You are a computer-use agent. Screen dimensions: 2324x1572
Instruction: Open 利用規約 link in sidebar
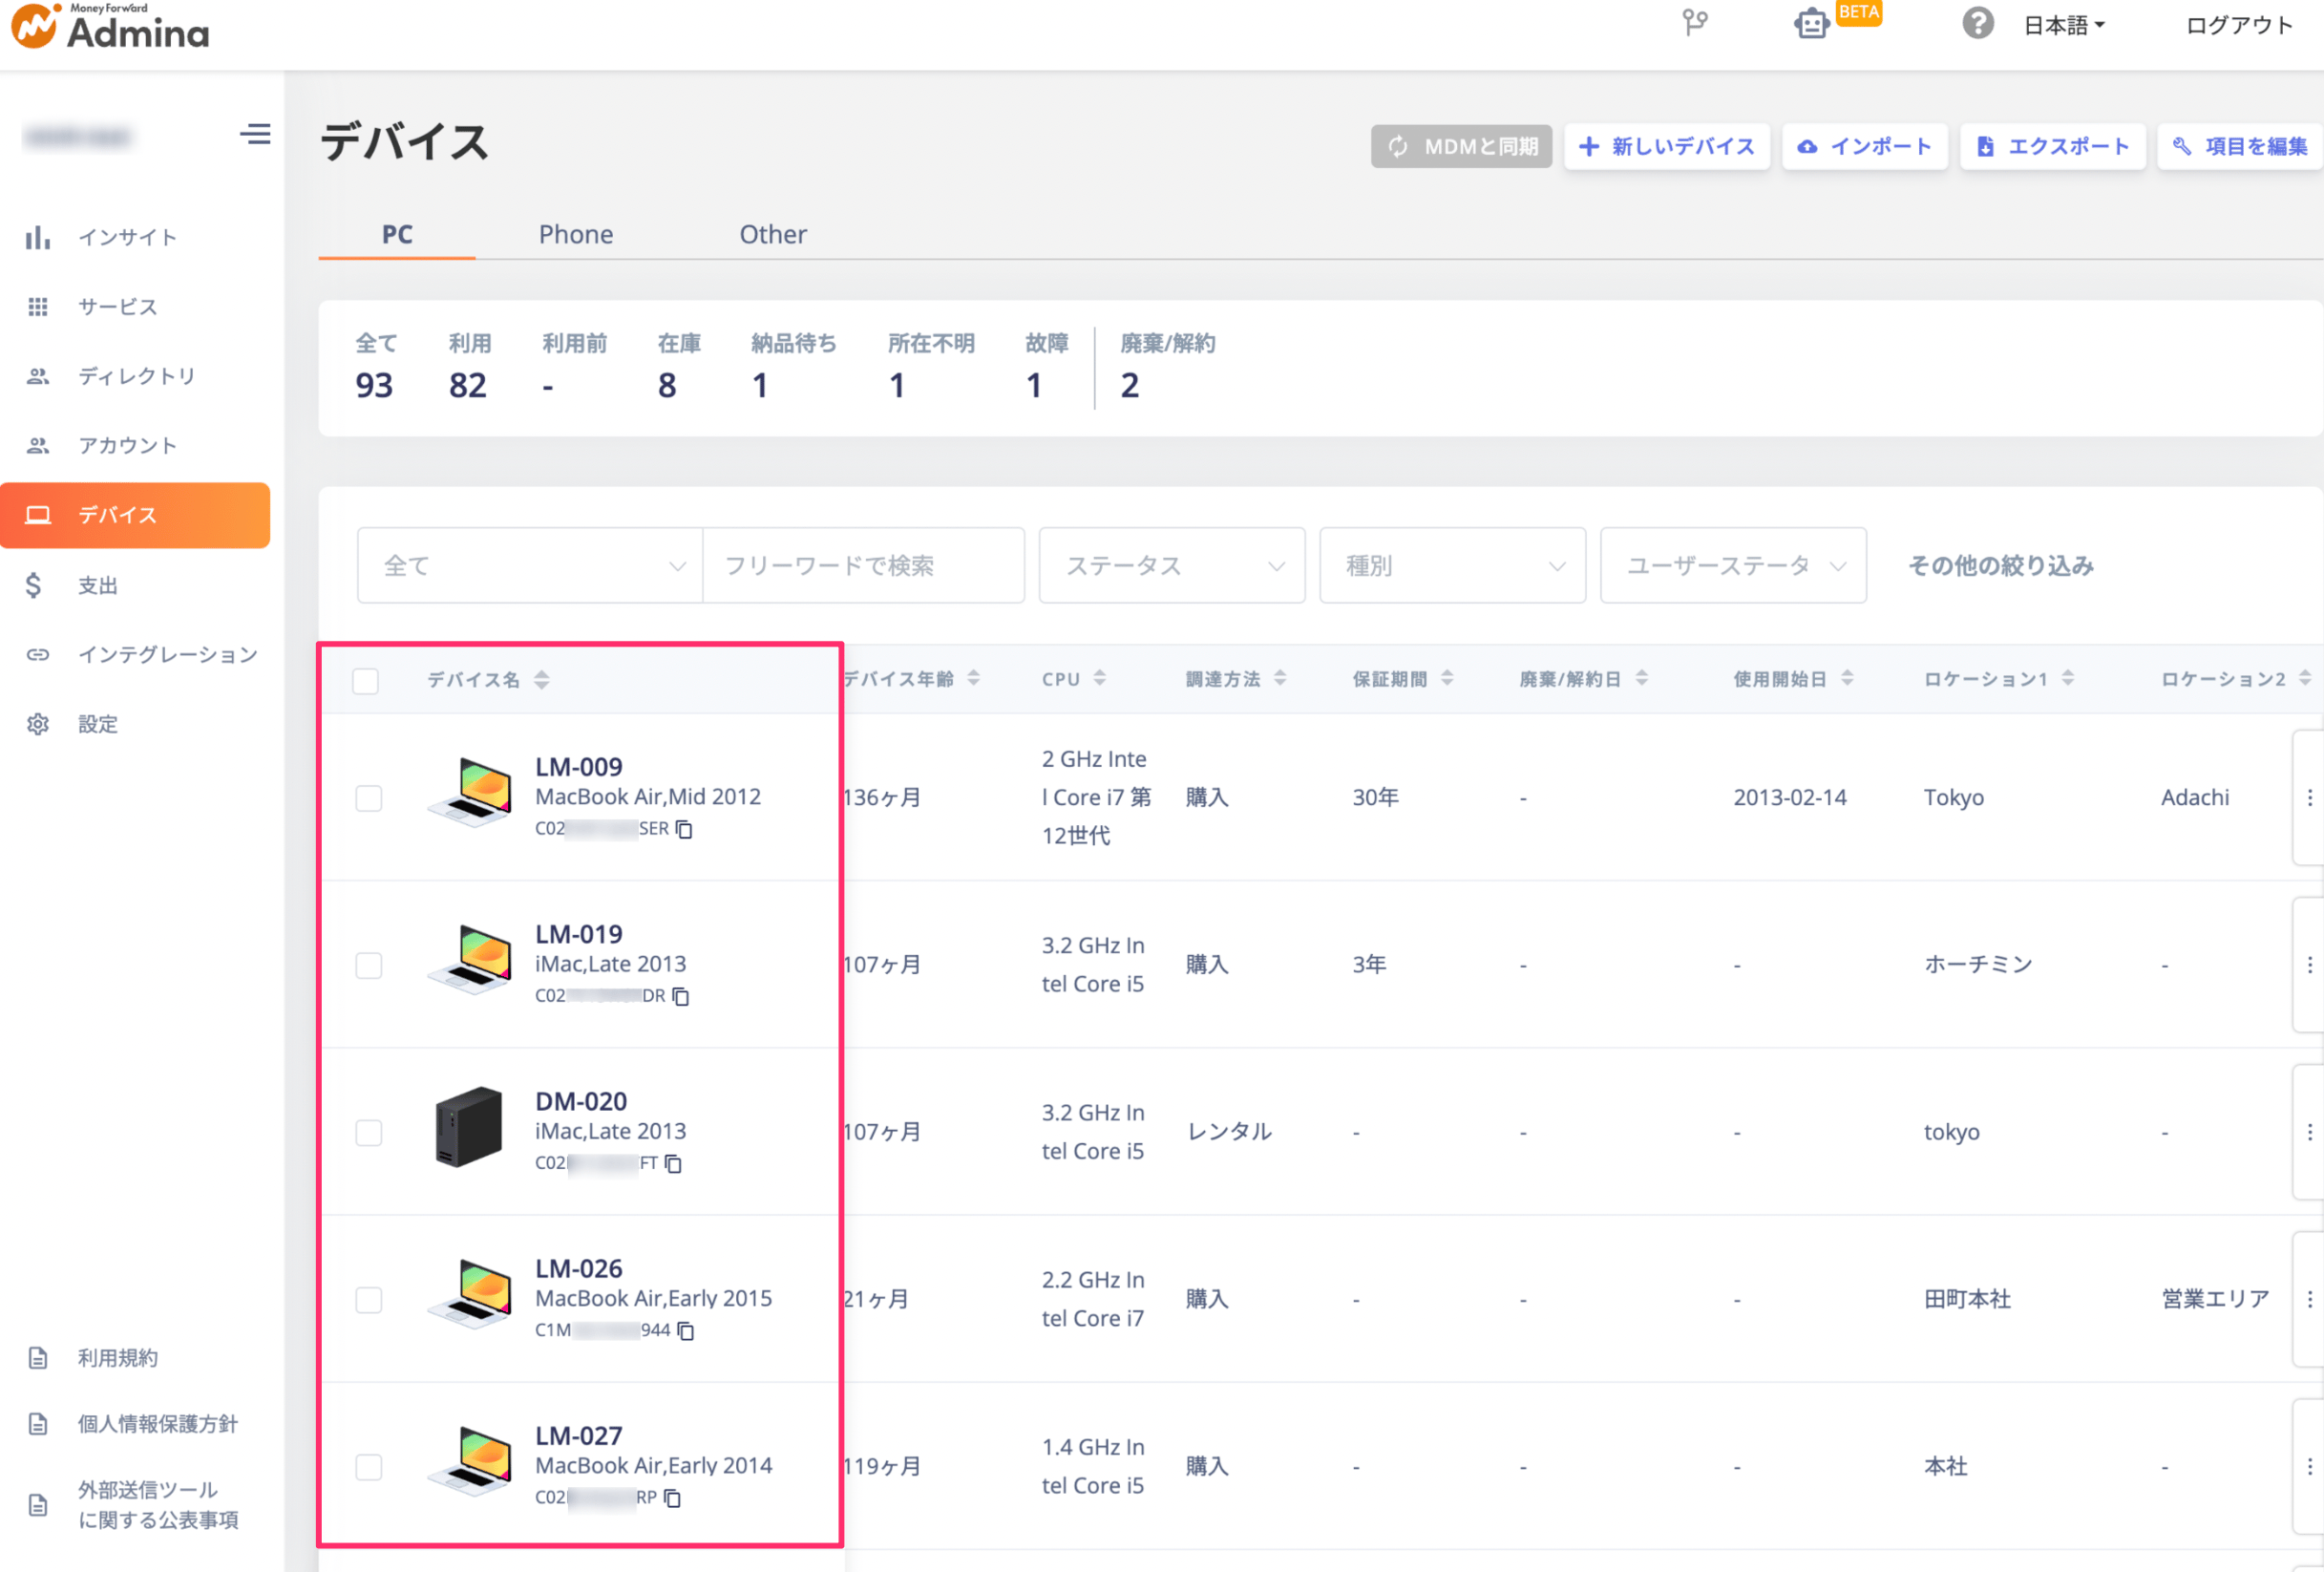[x=117, y=1357]
